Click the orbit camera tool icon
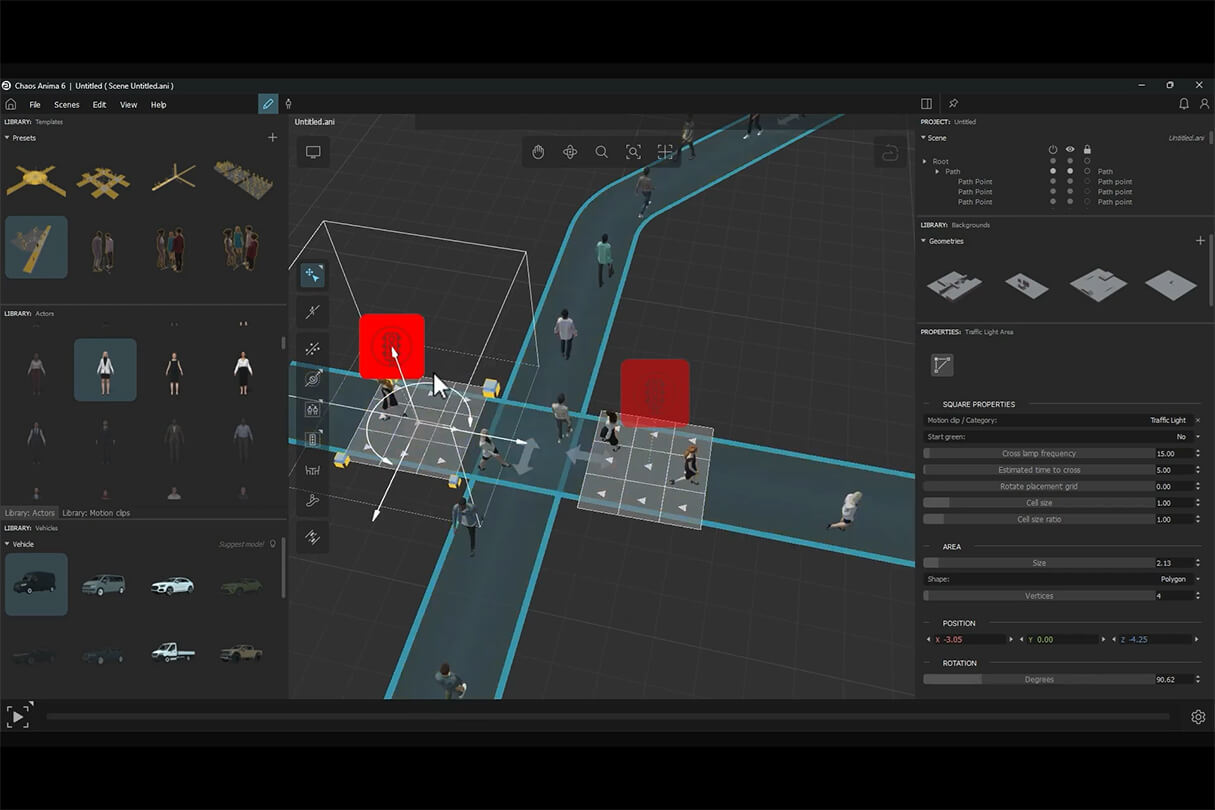 click(570, 152)
